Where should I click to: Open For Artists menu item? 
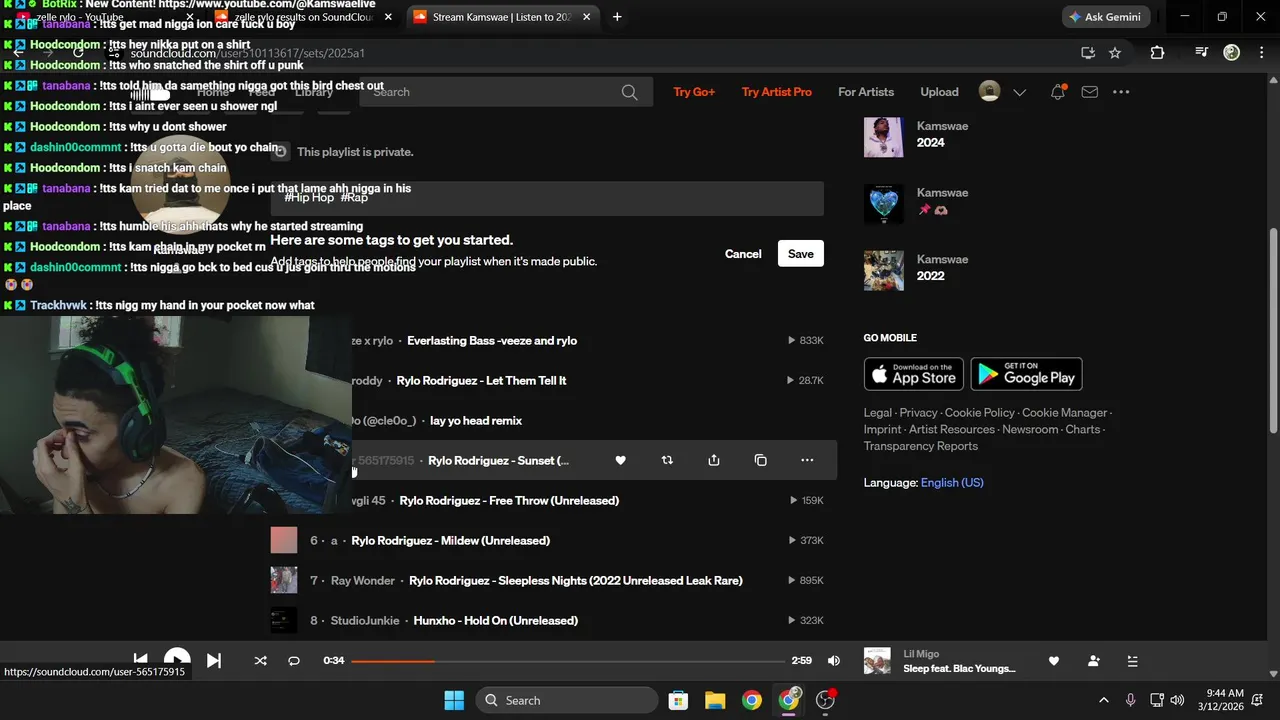coord(866,92)
